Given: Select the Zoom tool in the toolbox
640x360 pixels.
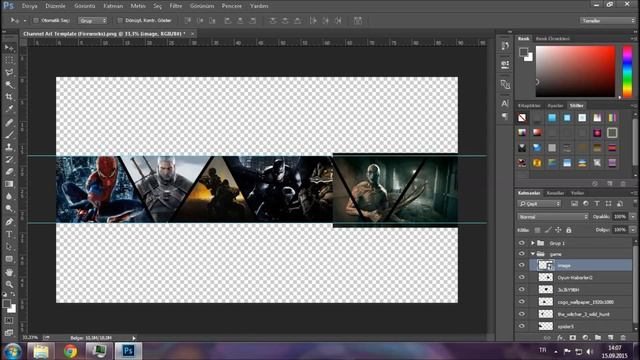Looking at the screenshot, I should point(9,284).
